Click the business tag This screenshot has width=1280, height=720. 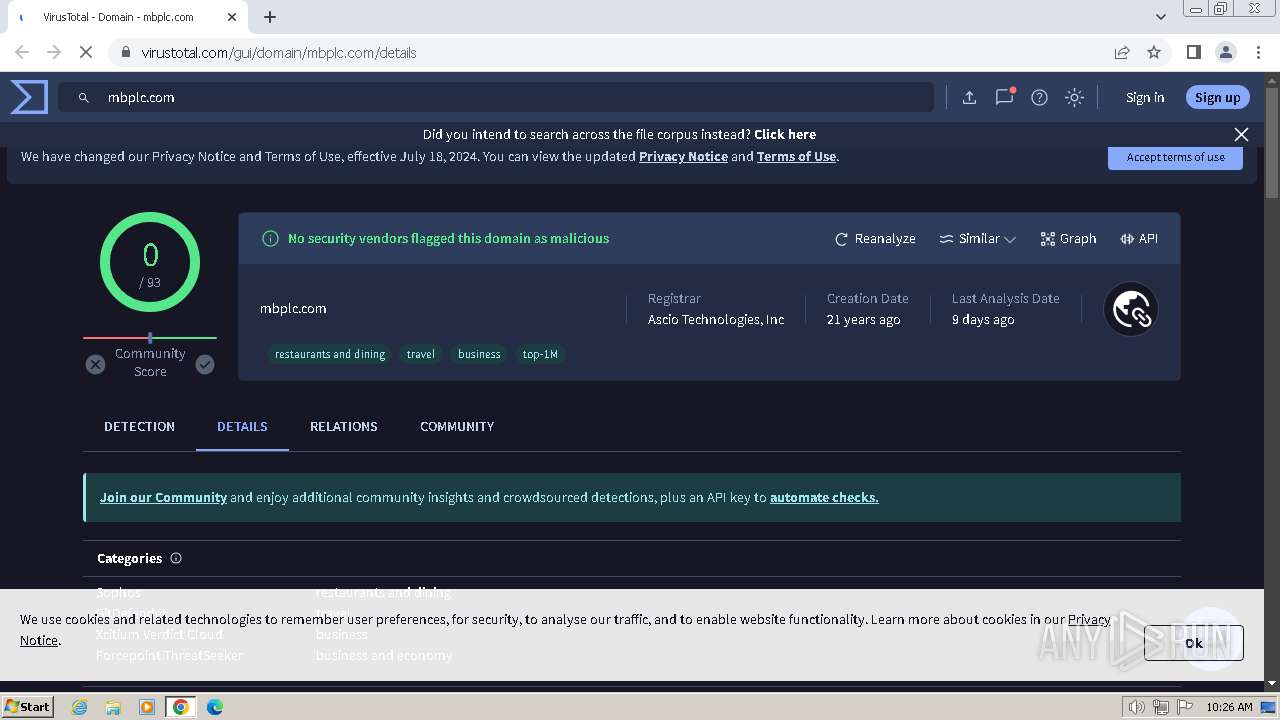[479, 354]
